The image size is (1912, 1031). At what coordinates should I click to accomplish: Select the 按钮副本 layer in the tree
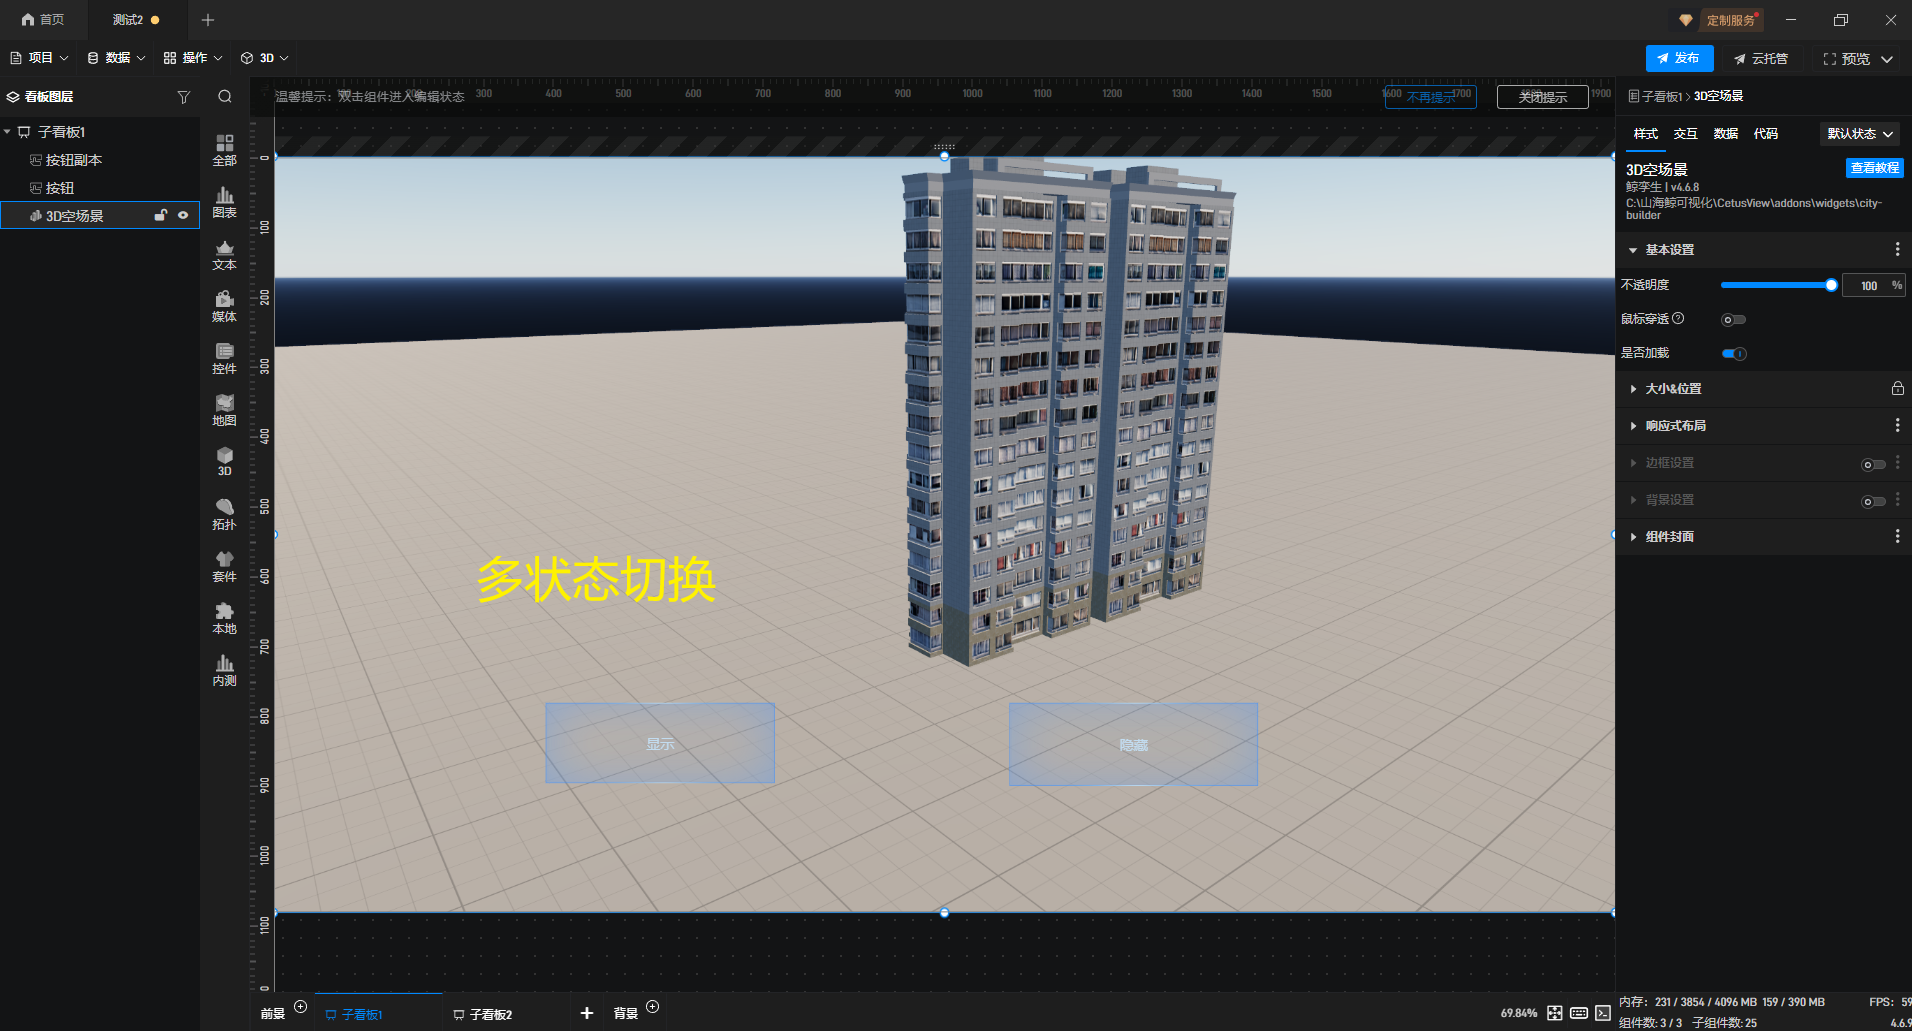pos(74,160)
